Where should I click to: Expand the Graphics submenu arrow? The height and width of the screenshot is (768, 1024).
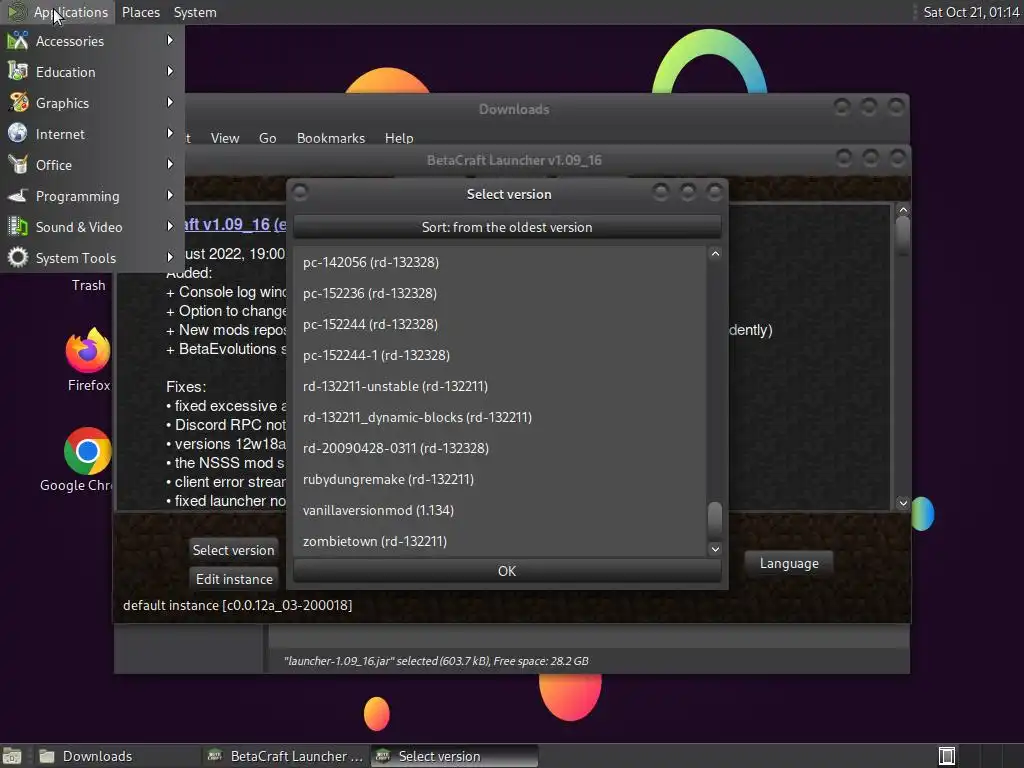tap(170, 103)
